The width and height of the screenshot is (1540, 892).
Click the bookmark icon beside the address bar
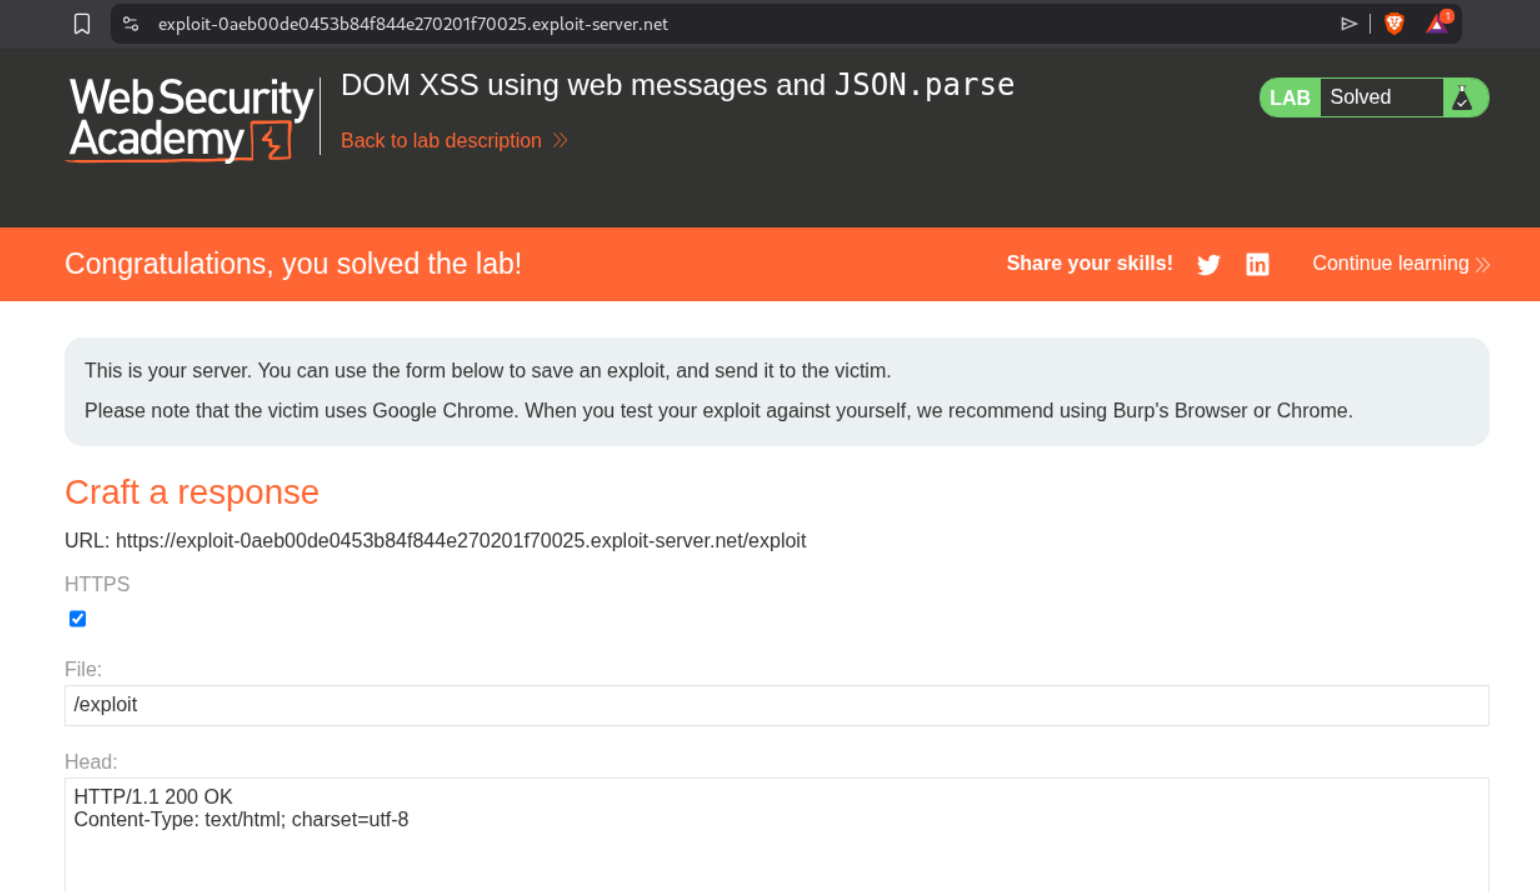tap(82, 24)
